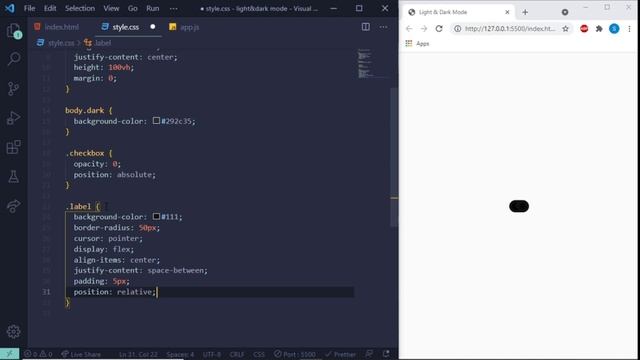Open the Testing flask view
The image size is (640, 360).
click(13, 177)
